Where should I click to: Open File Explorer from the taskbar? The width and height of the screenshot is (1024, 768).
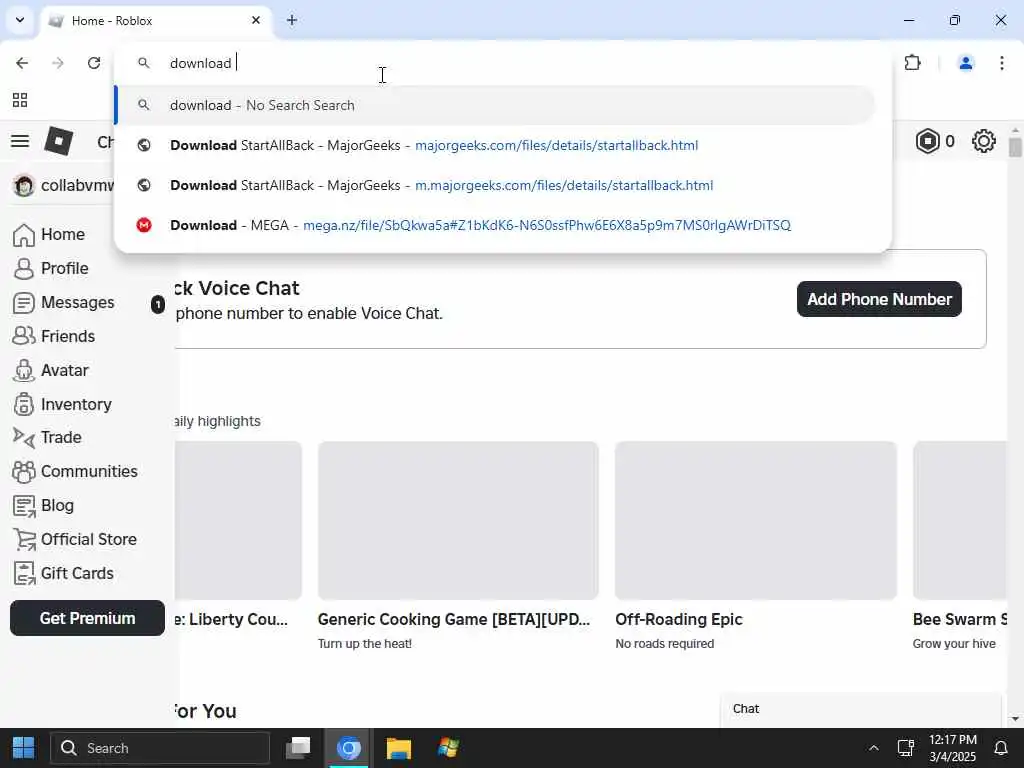click(x=398, y=748)
